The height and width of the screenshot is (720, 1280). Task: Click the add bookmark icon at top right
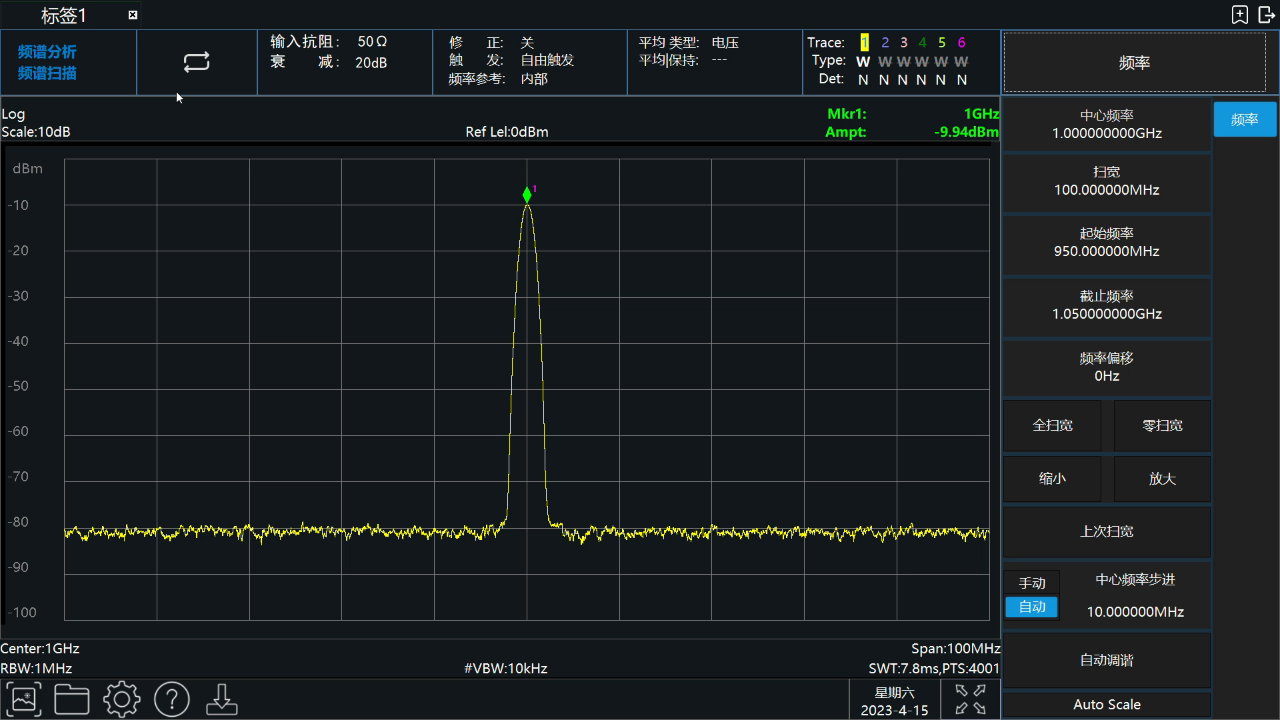tap(1240, 14)
